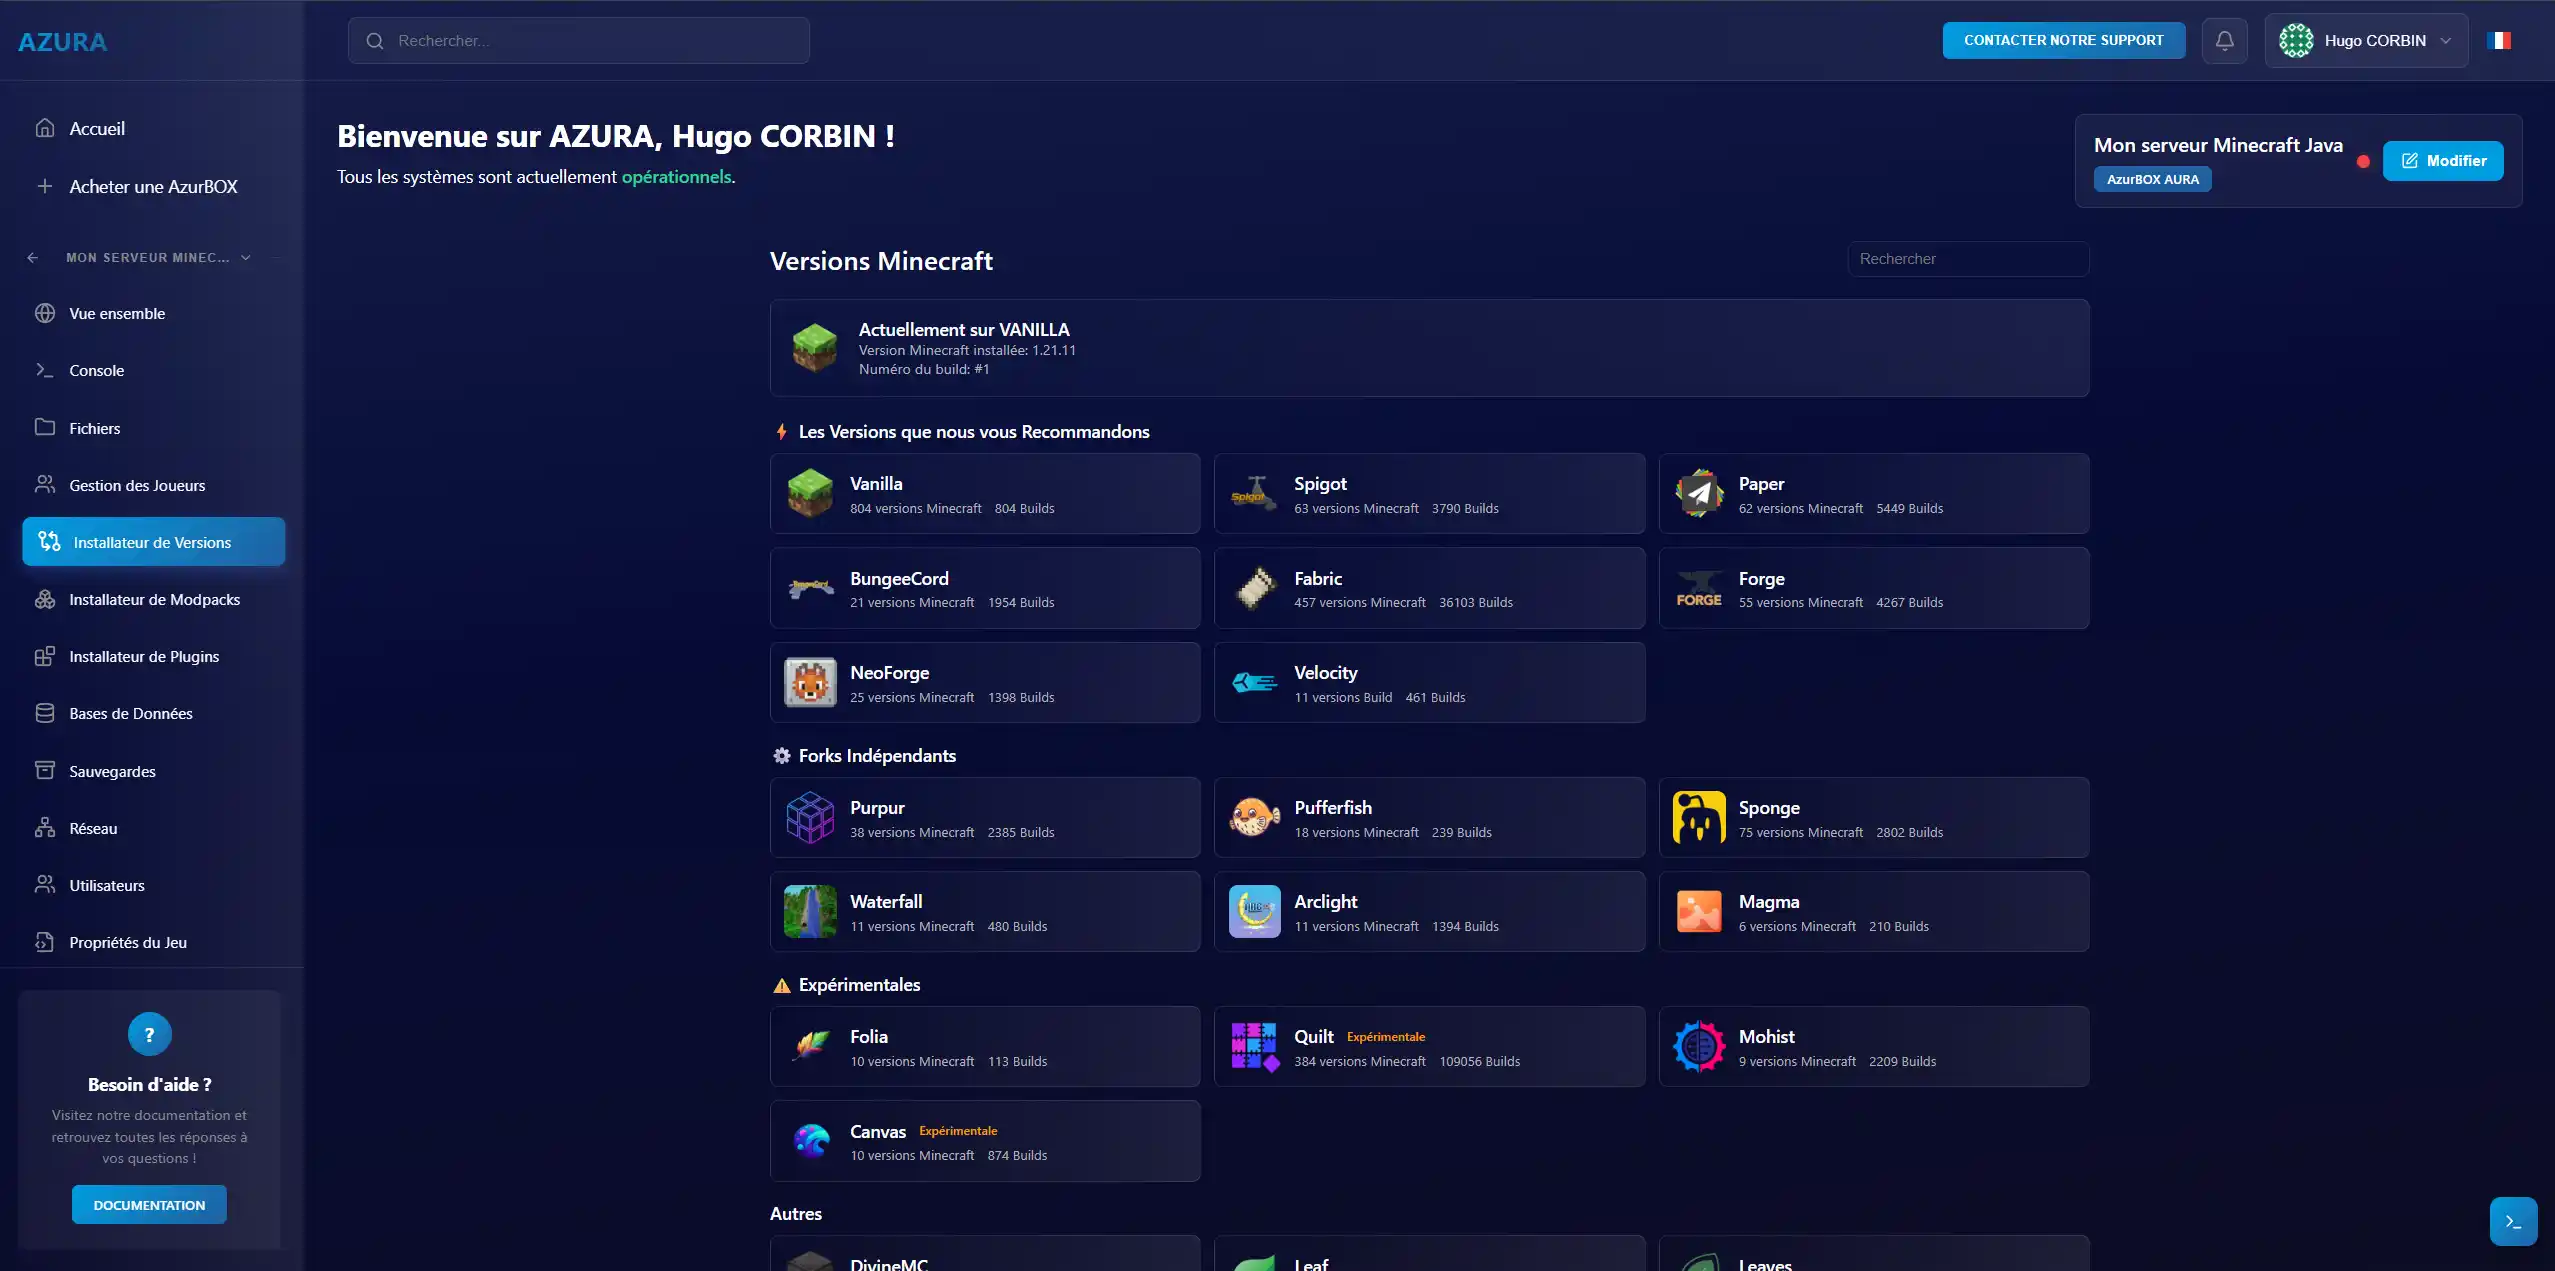Click the notification bell icon
2555x1271 pixels.
(2224, 41)
